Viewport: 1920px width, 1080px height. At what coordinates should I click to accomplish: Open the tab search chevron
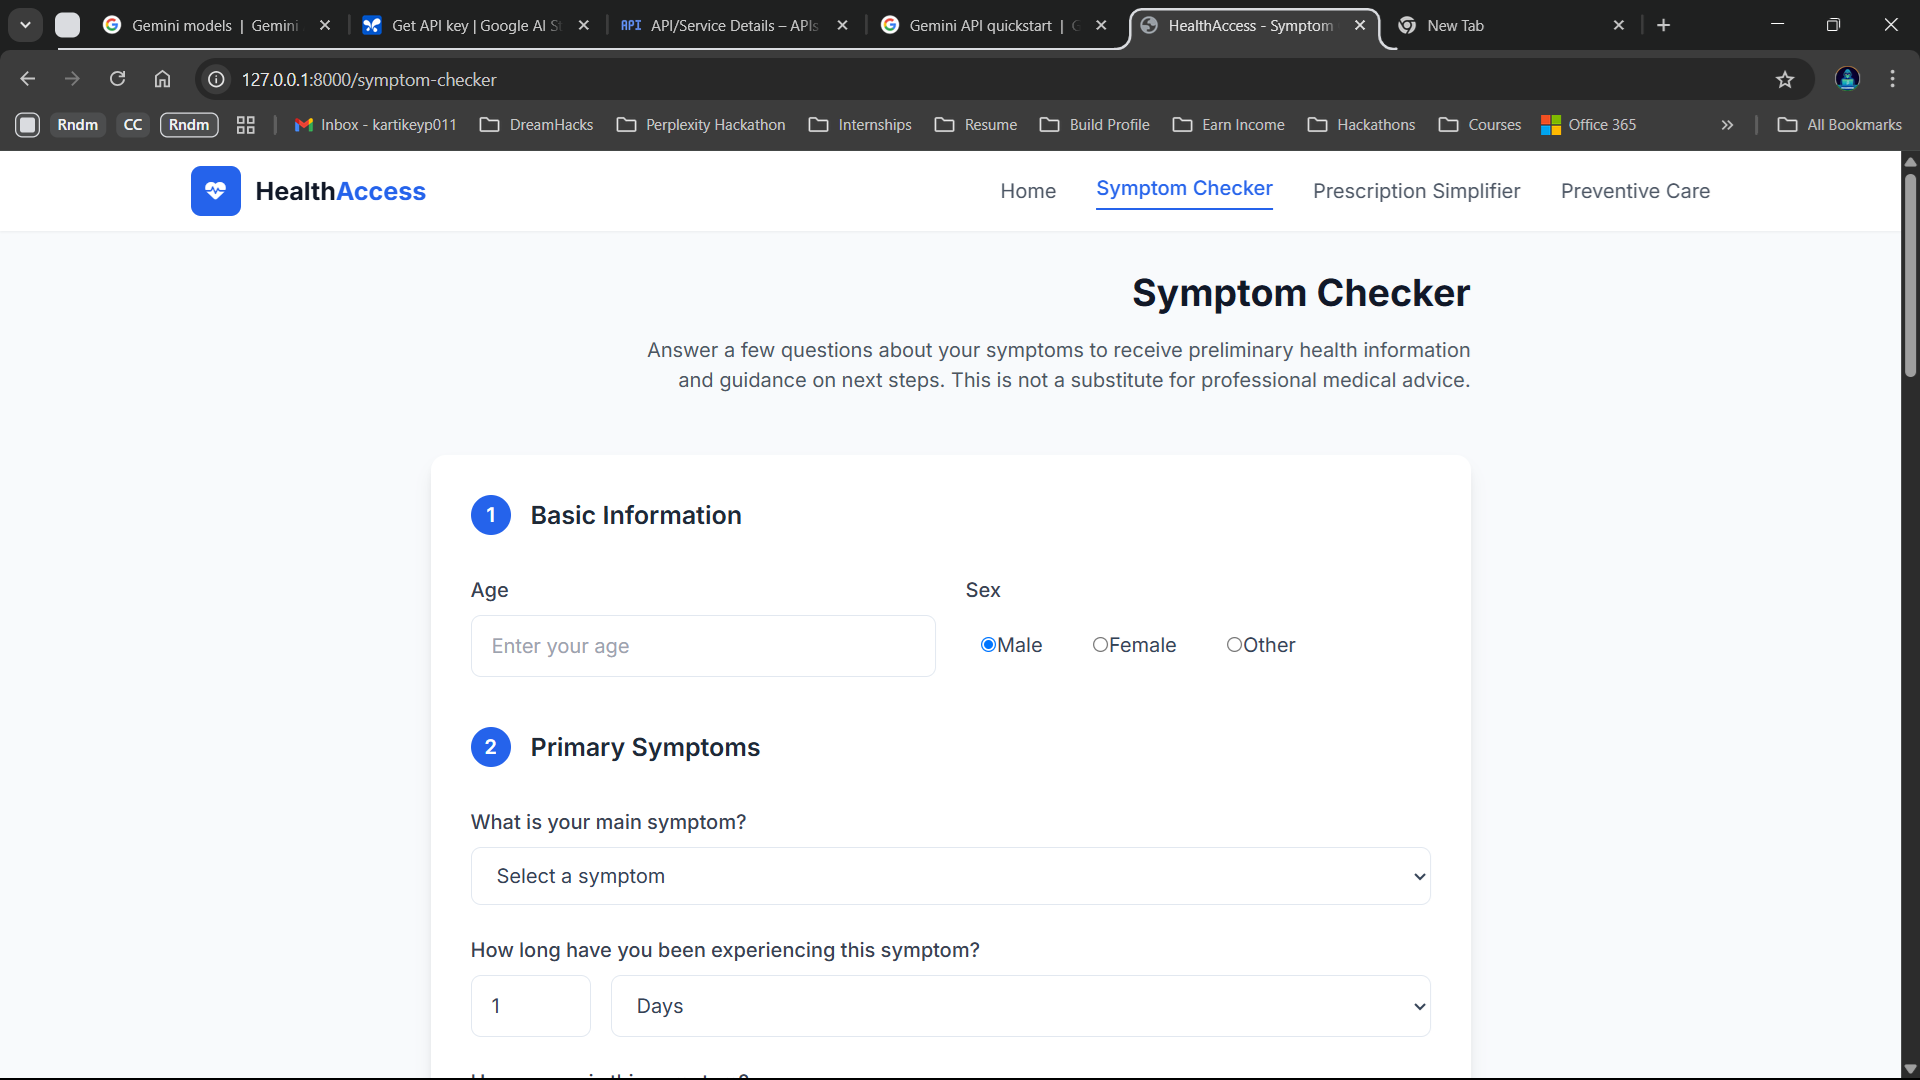[25, 25]
